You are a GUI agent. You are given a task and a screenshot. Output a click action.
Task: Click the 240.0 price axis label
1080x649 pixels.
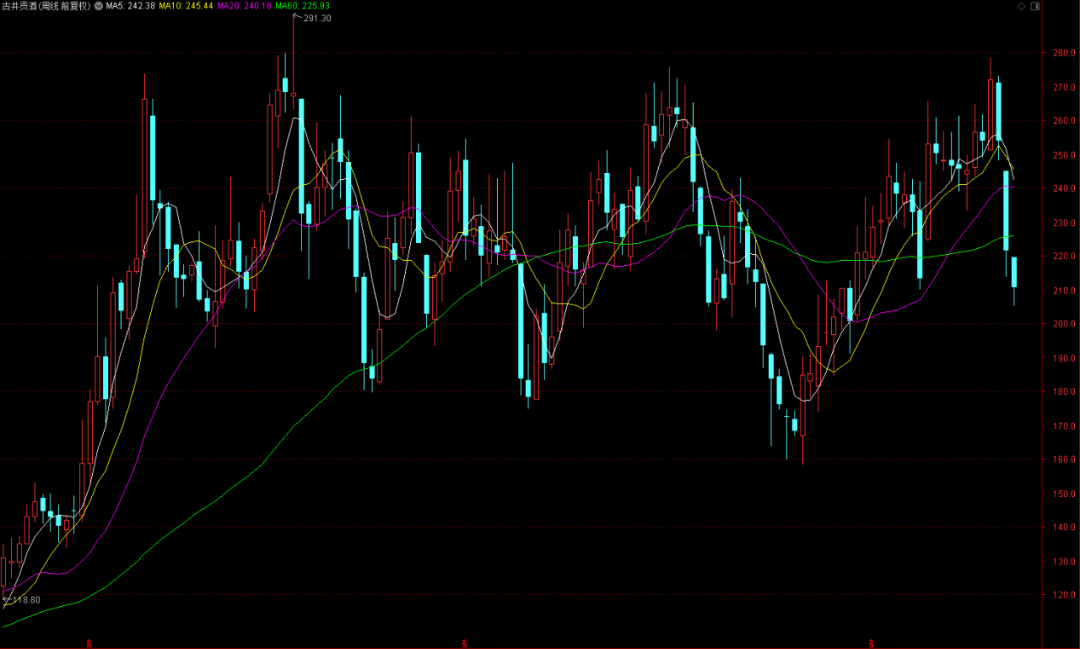pos(1064,188)
